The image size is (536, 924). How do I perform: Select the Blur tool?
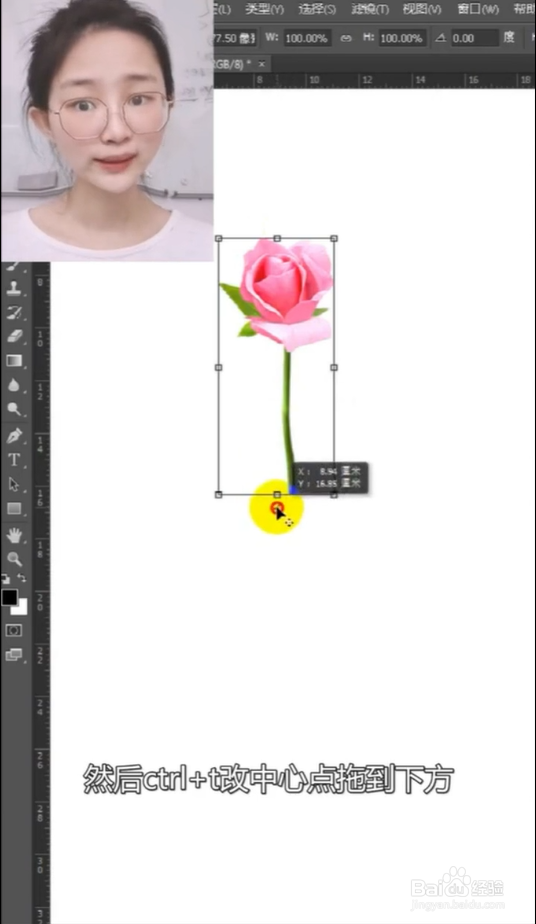point(14,385)
